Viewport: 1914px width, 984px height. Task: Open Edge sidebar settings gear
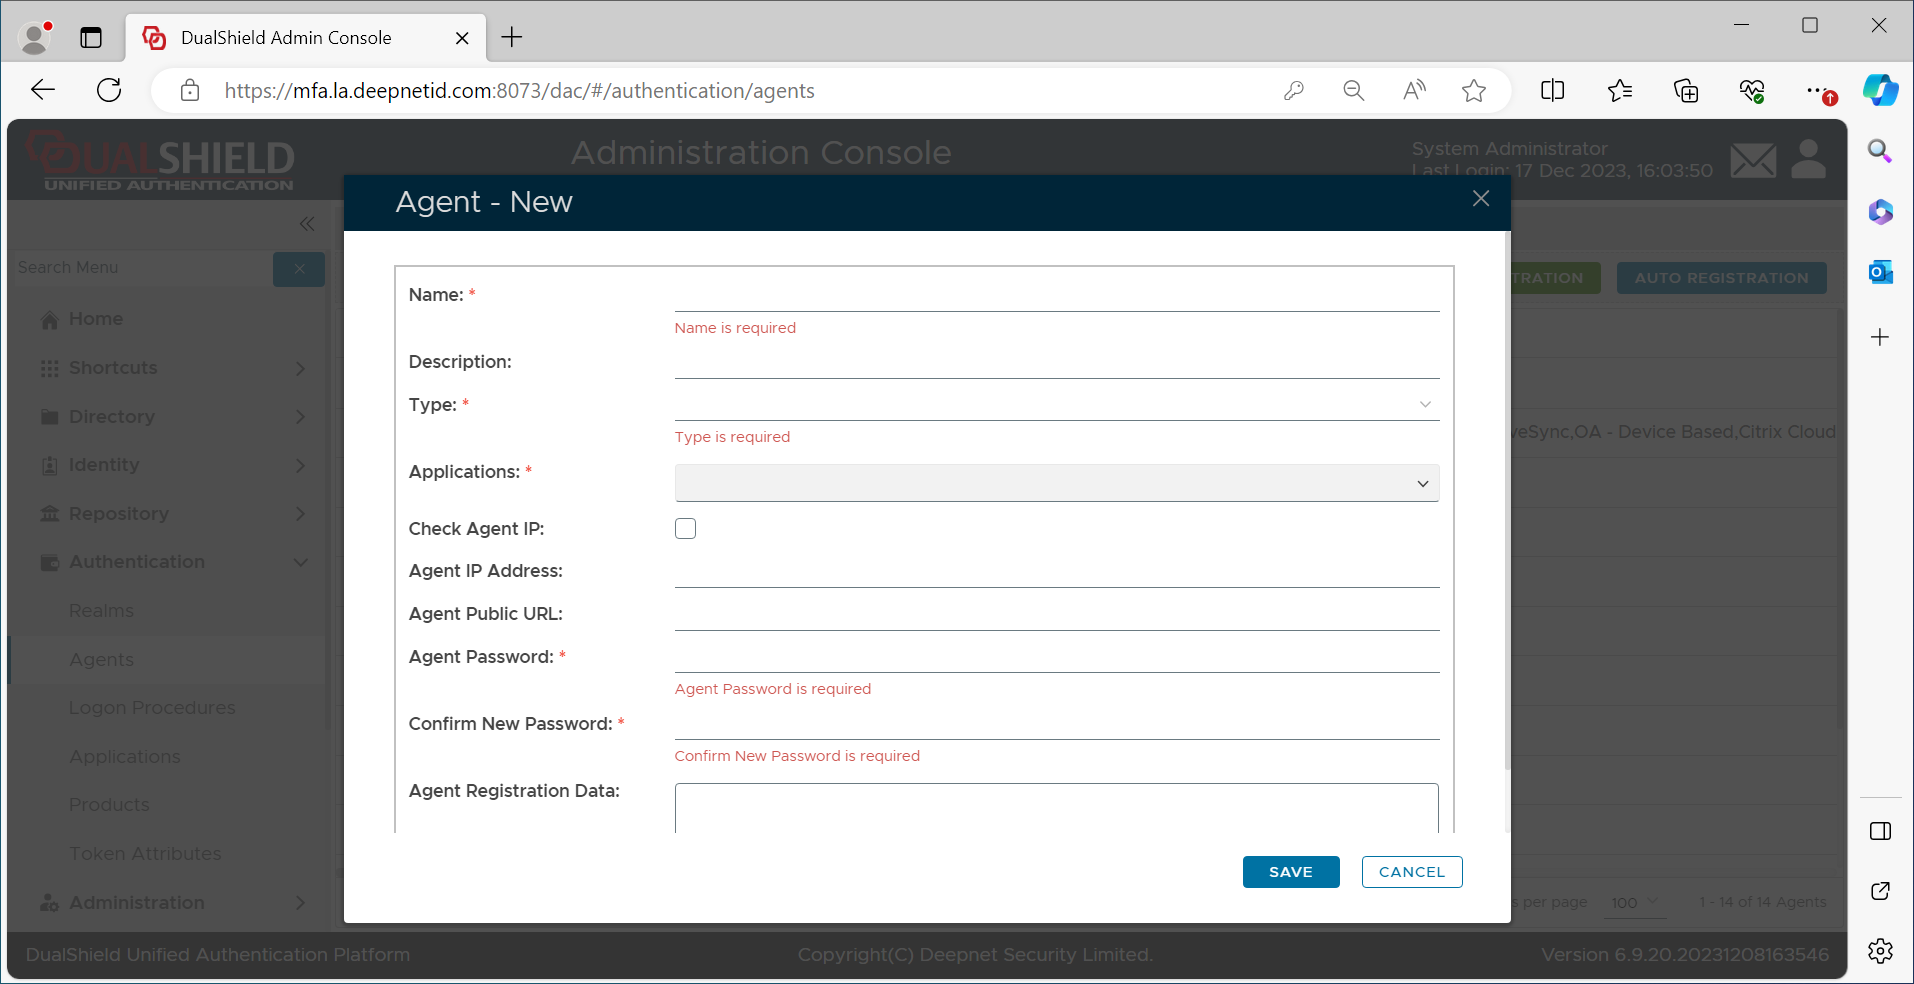[x=1880, y=950]
